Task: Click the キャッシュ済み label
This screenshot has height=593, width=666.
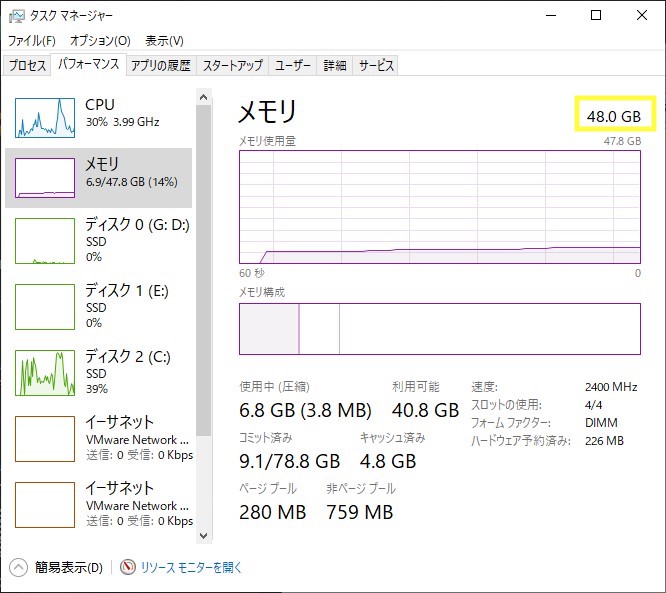Action: tap(392, 438)
